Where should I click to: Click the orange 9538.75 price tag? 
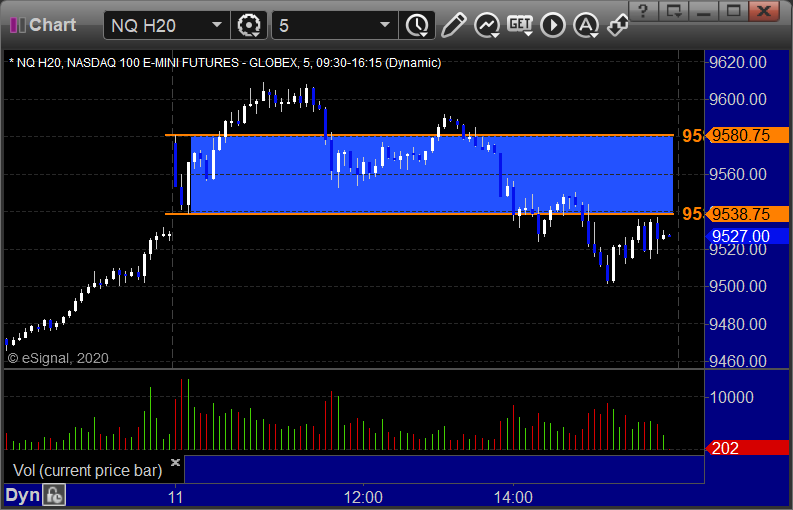[x=746, y=214]
